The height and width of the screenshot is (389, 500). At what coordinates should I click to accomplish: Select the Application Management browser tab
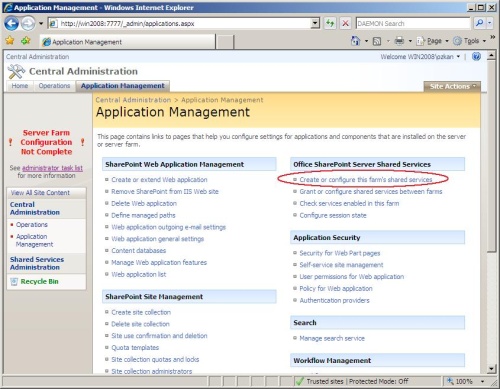click(x=127, y=42)
